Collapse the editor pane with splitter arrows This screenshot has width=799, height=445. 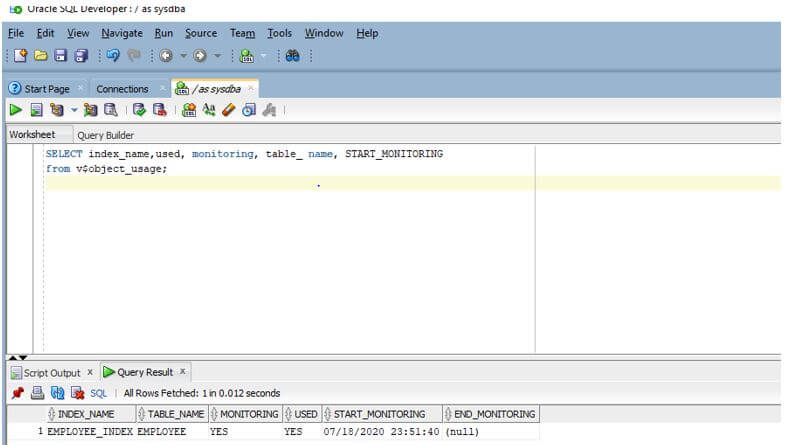coord(18,358)
